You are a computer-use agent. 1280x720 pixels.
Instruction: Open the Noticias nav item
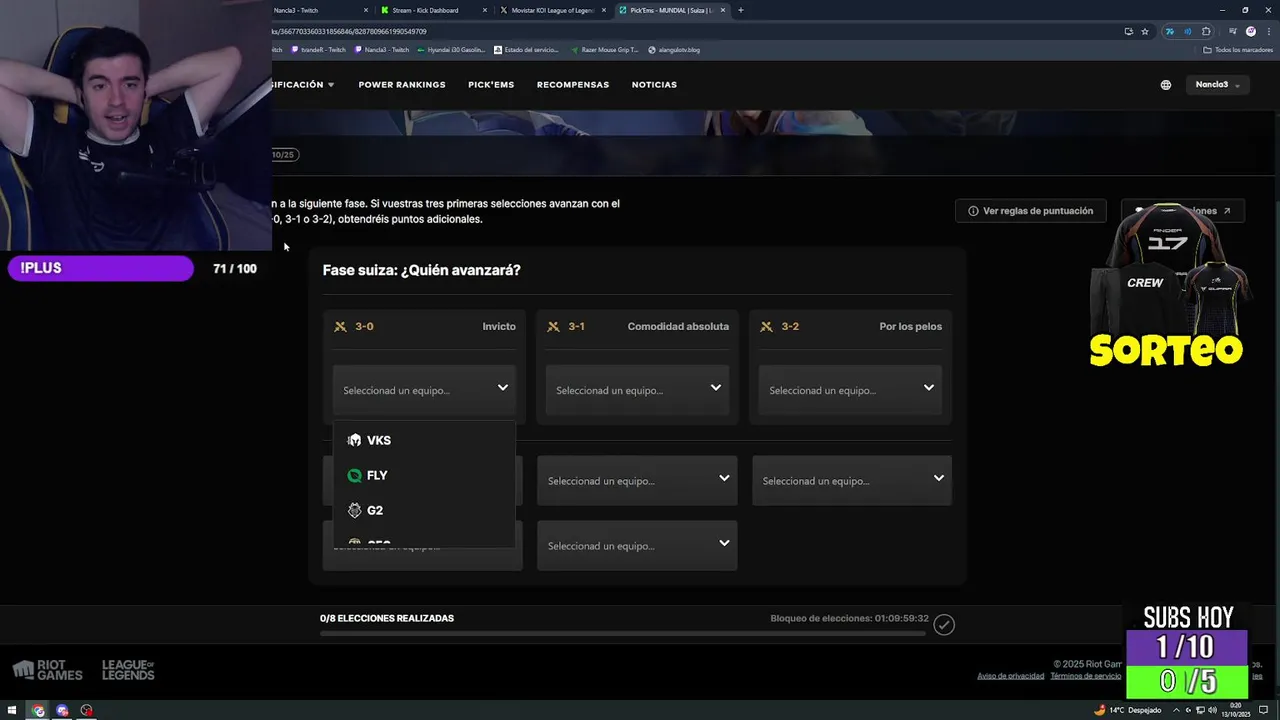(654, 85)
